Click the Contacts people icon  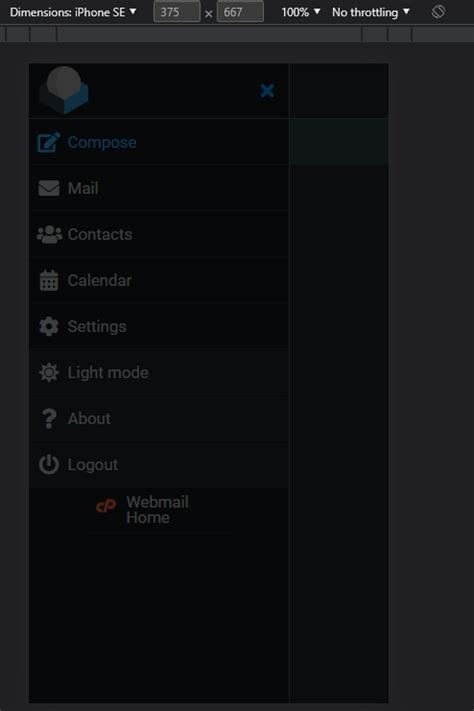tap(49, 234)
